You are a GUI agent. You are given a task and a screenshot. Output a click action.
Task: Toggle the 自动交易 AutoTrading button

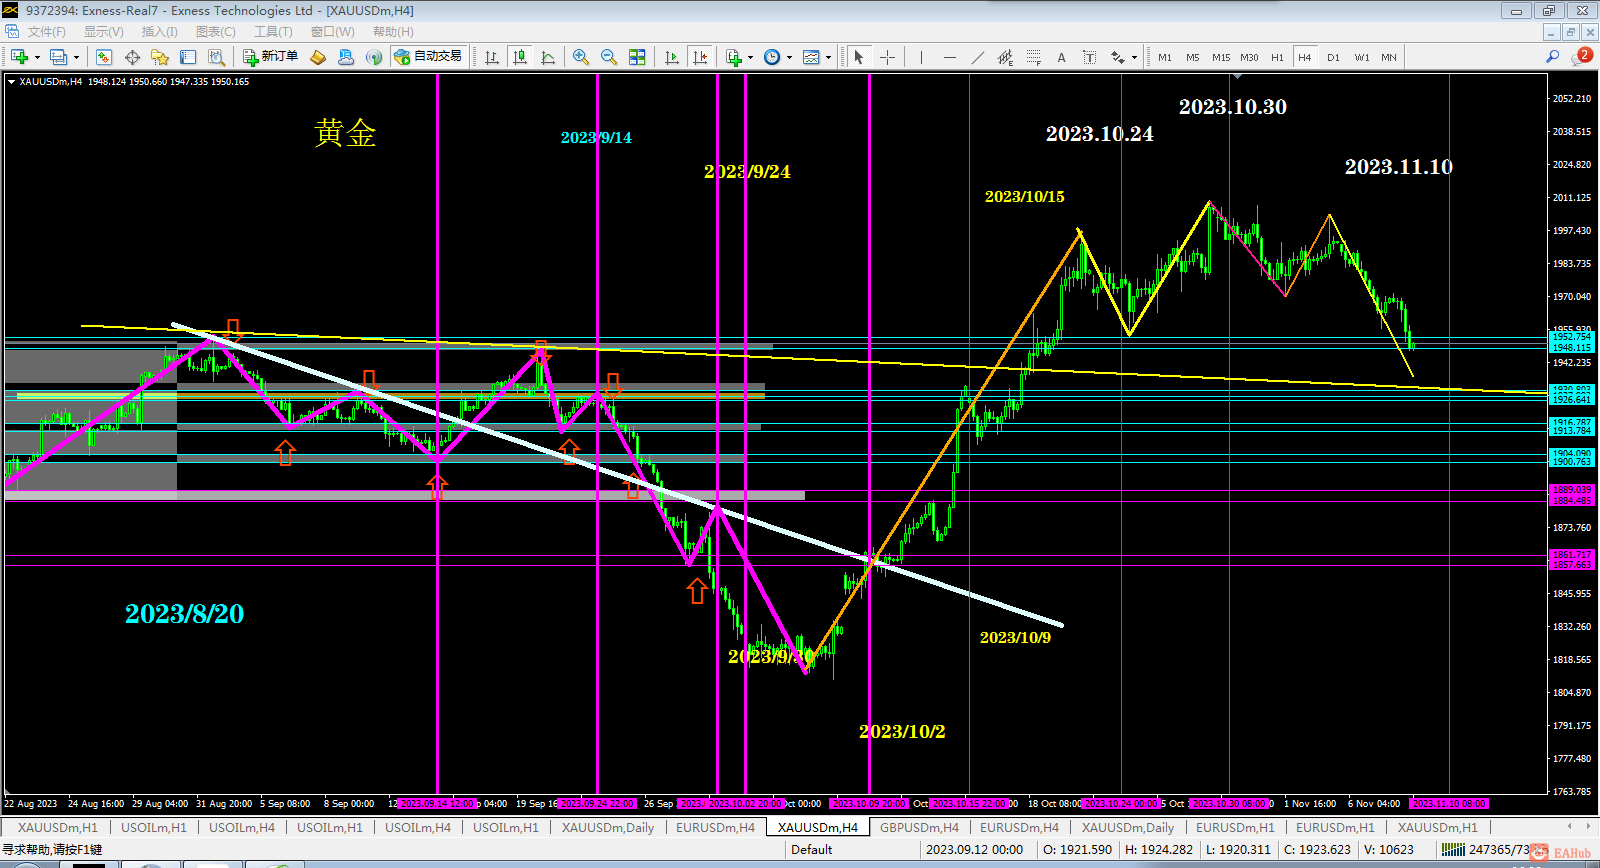click(x=429, y=57)
